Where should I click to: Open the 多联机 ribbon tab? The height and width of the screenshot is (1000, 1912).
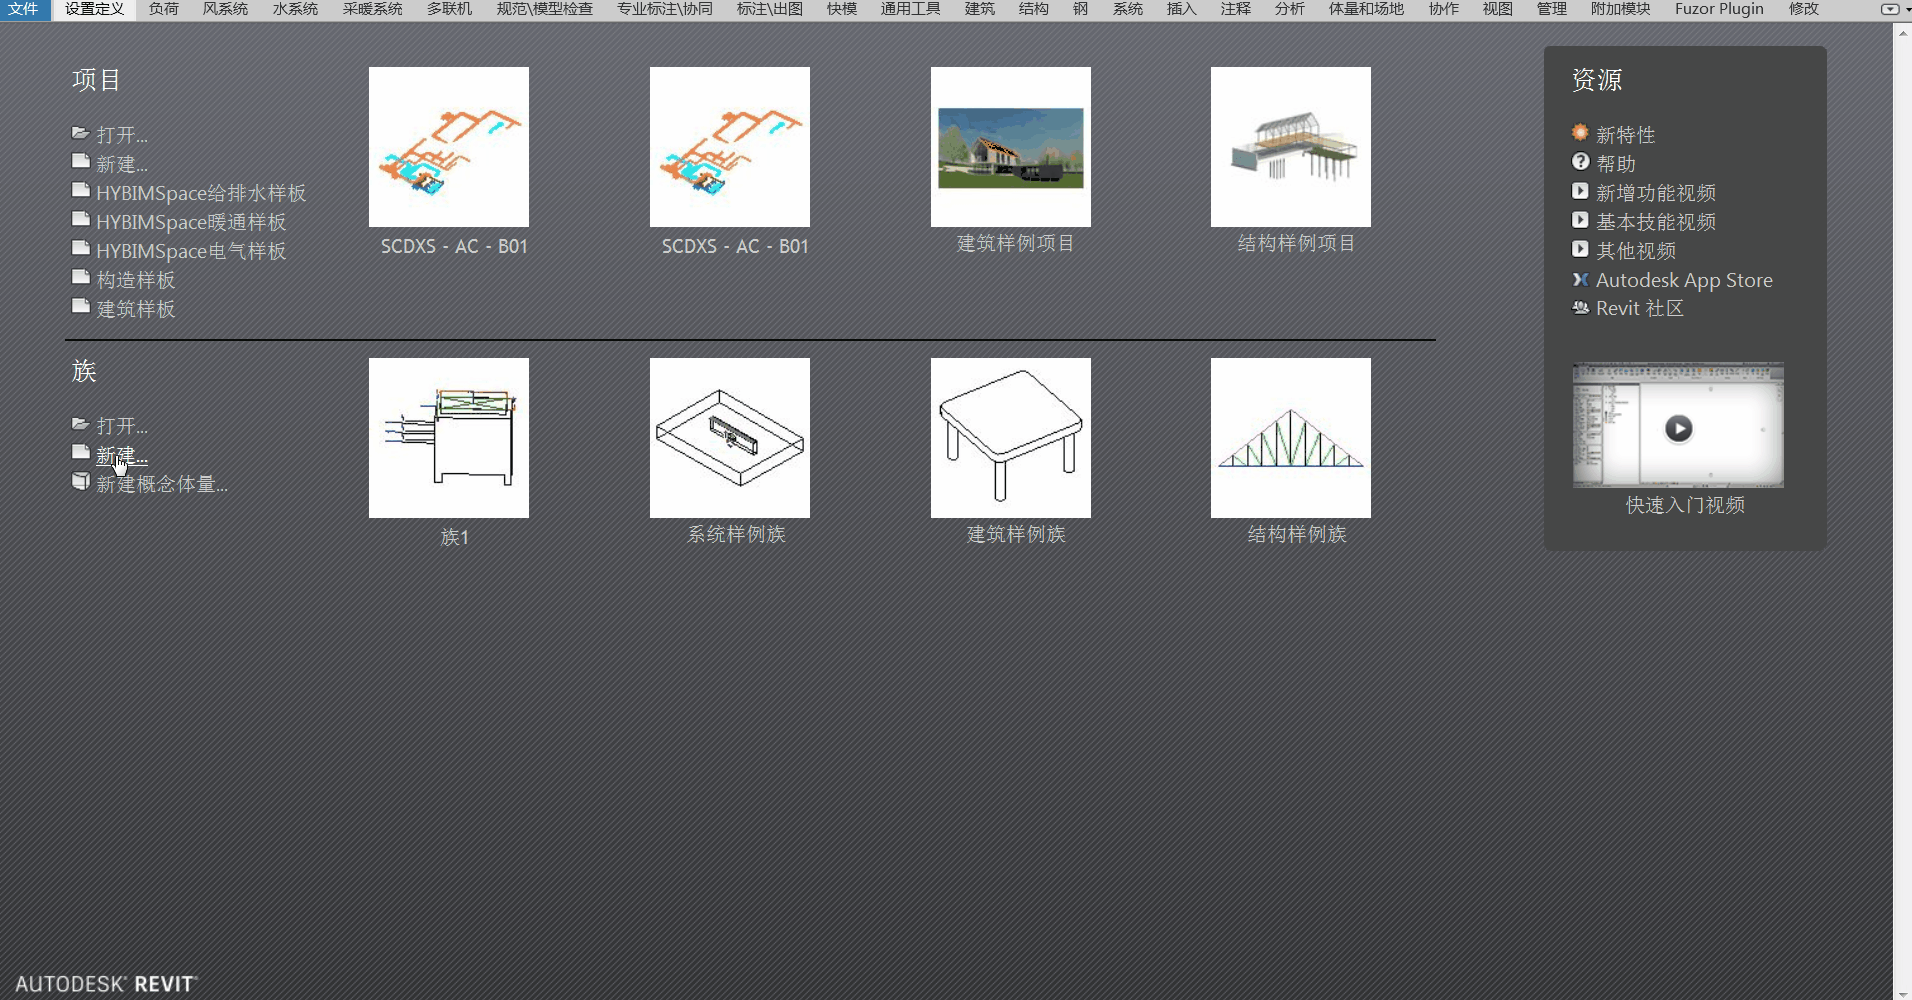tap(449, 9)
